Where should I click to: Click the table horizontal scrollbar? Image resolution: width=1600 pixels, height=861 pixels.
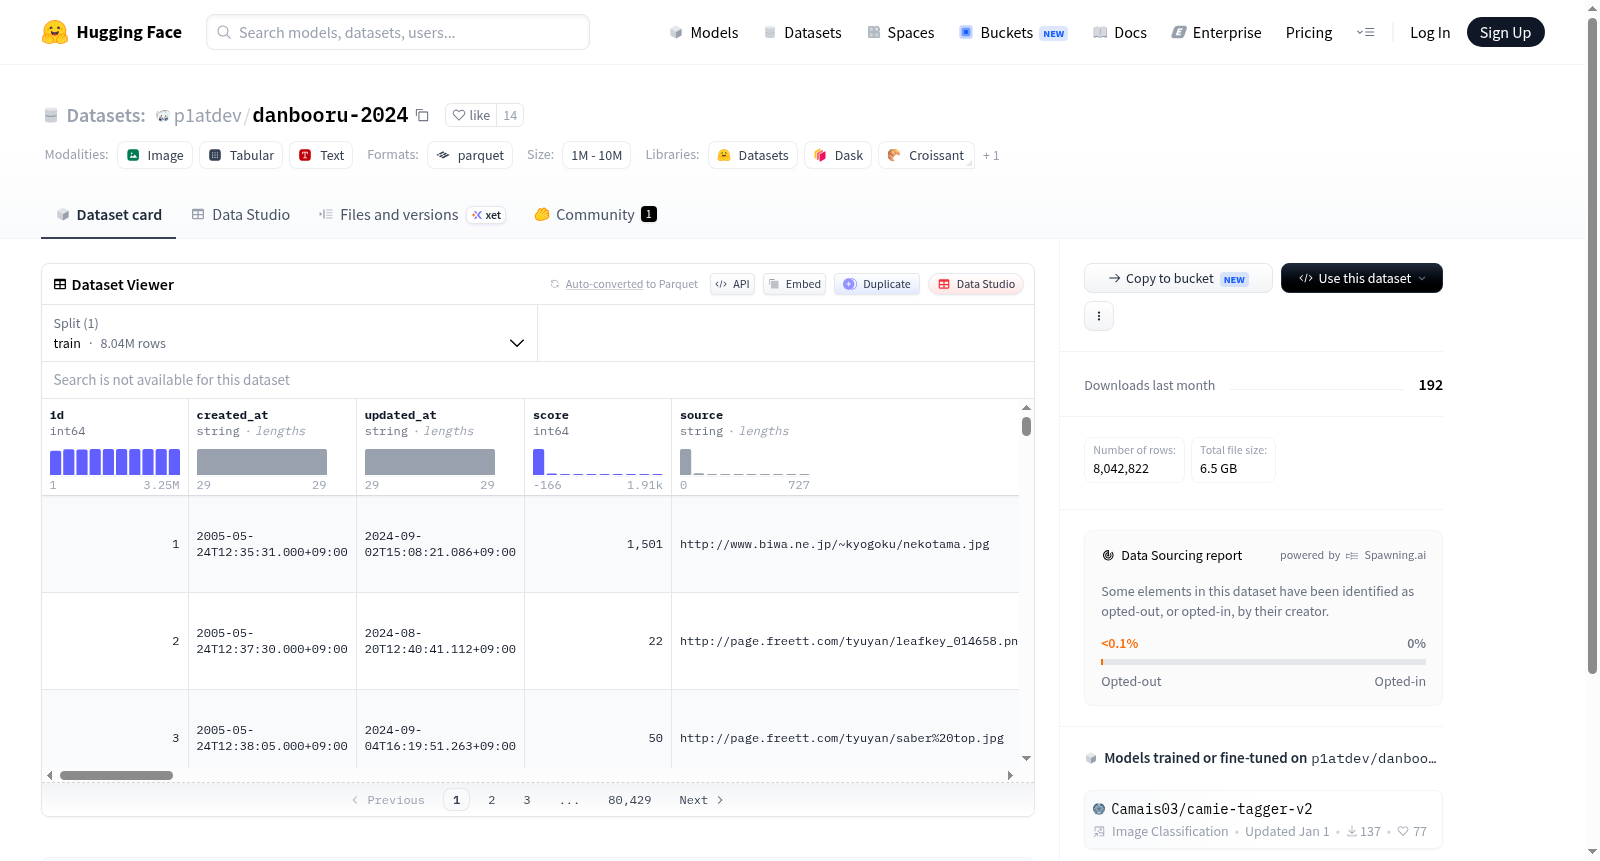[x=116, y=775]
